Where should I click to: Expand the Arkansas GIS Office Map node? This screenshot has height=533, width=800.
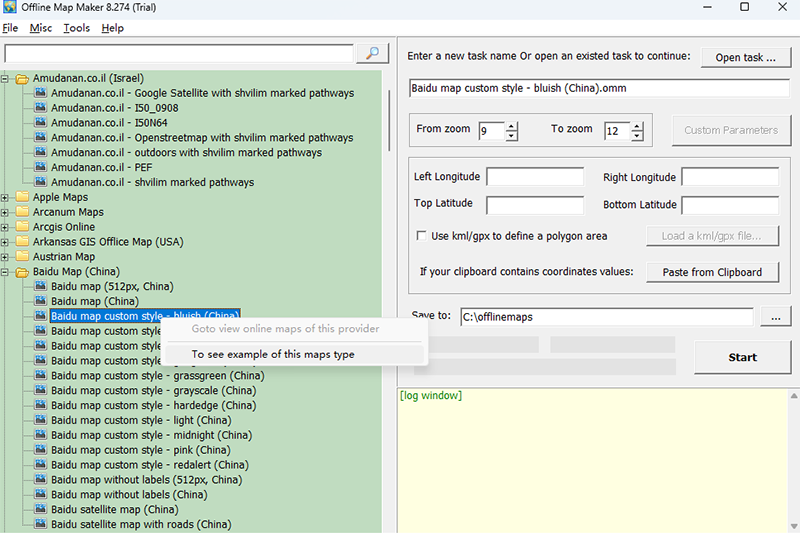6,242
